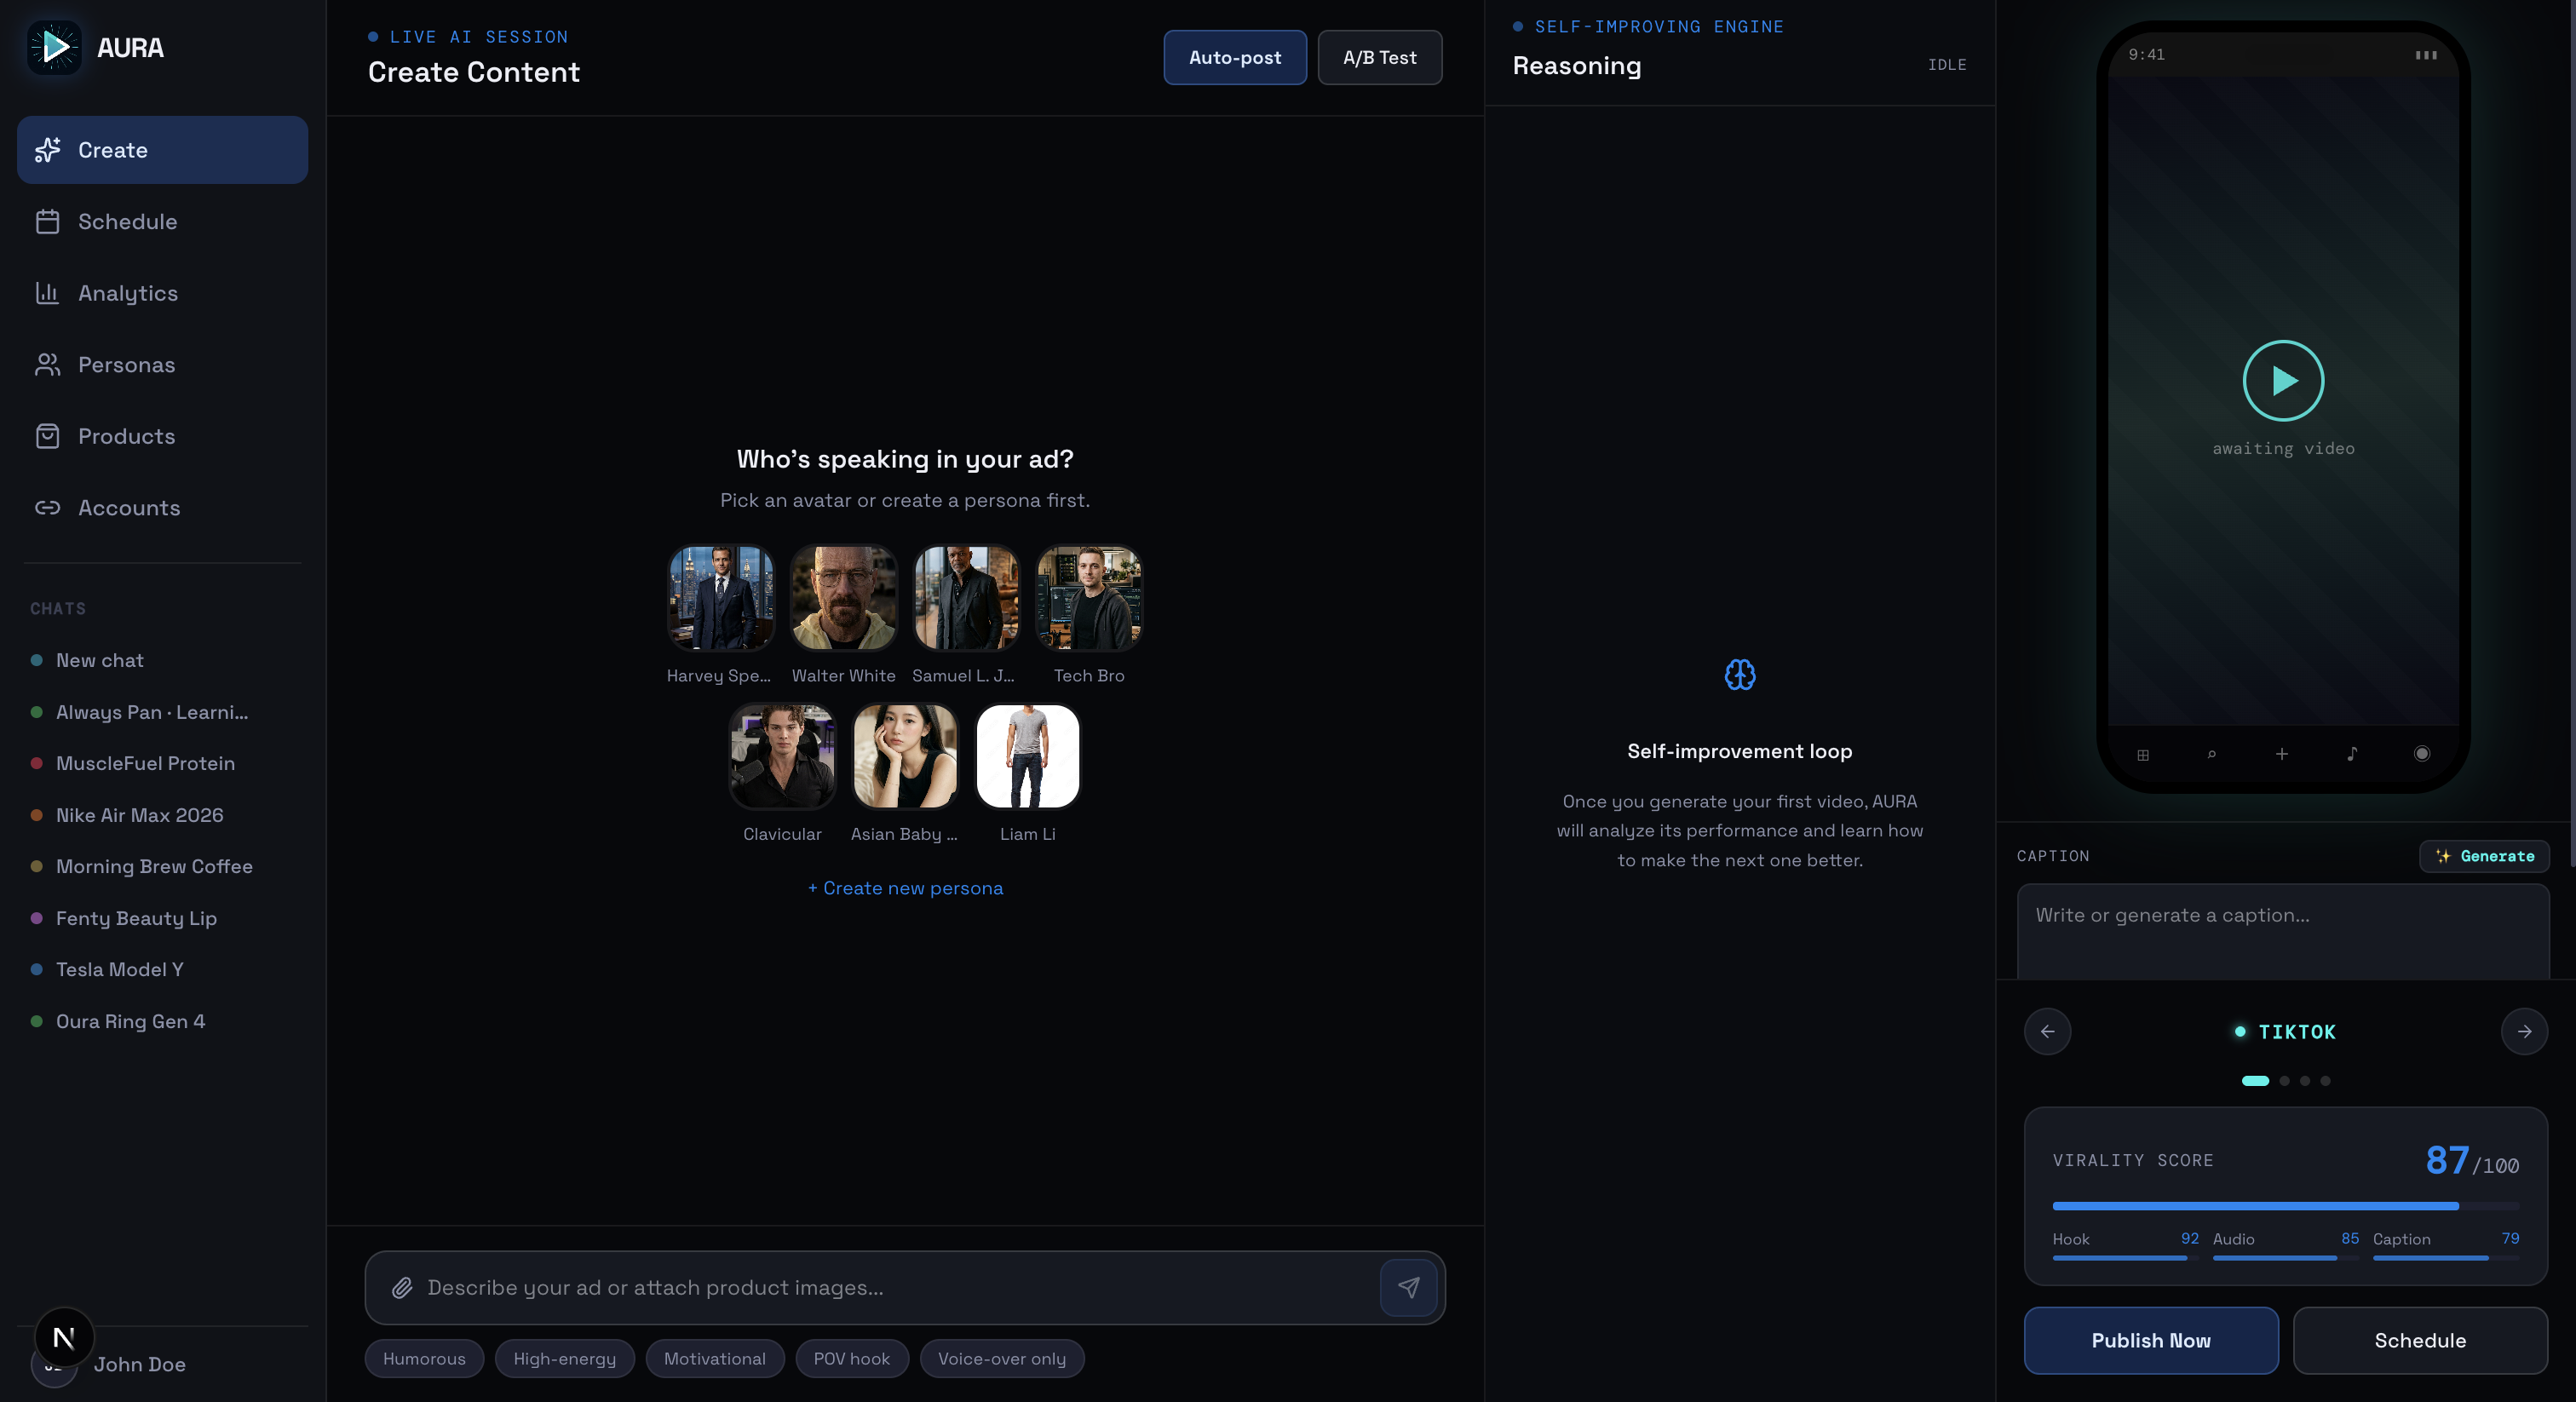The image size is (2576, 1402).
Task: Click the virality score progress bar
Action: [2285, 1206]
